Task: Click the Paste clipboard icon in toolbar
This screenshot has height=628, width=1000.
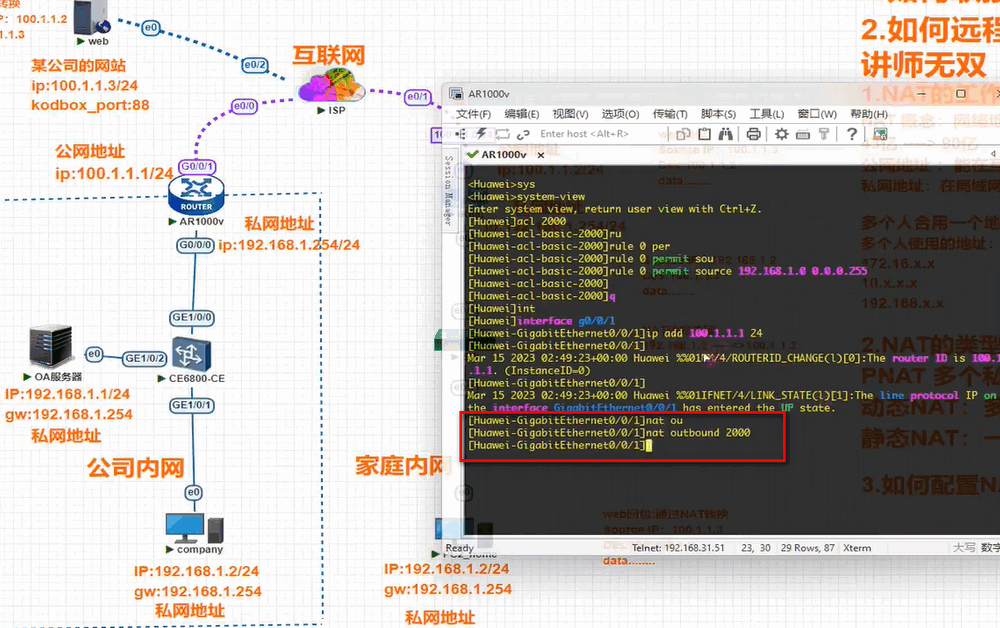Action: pyautogui.click(x=704, y=134)
